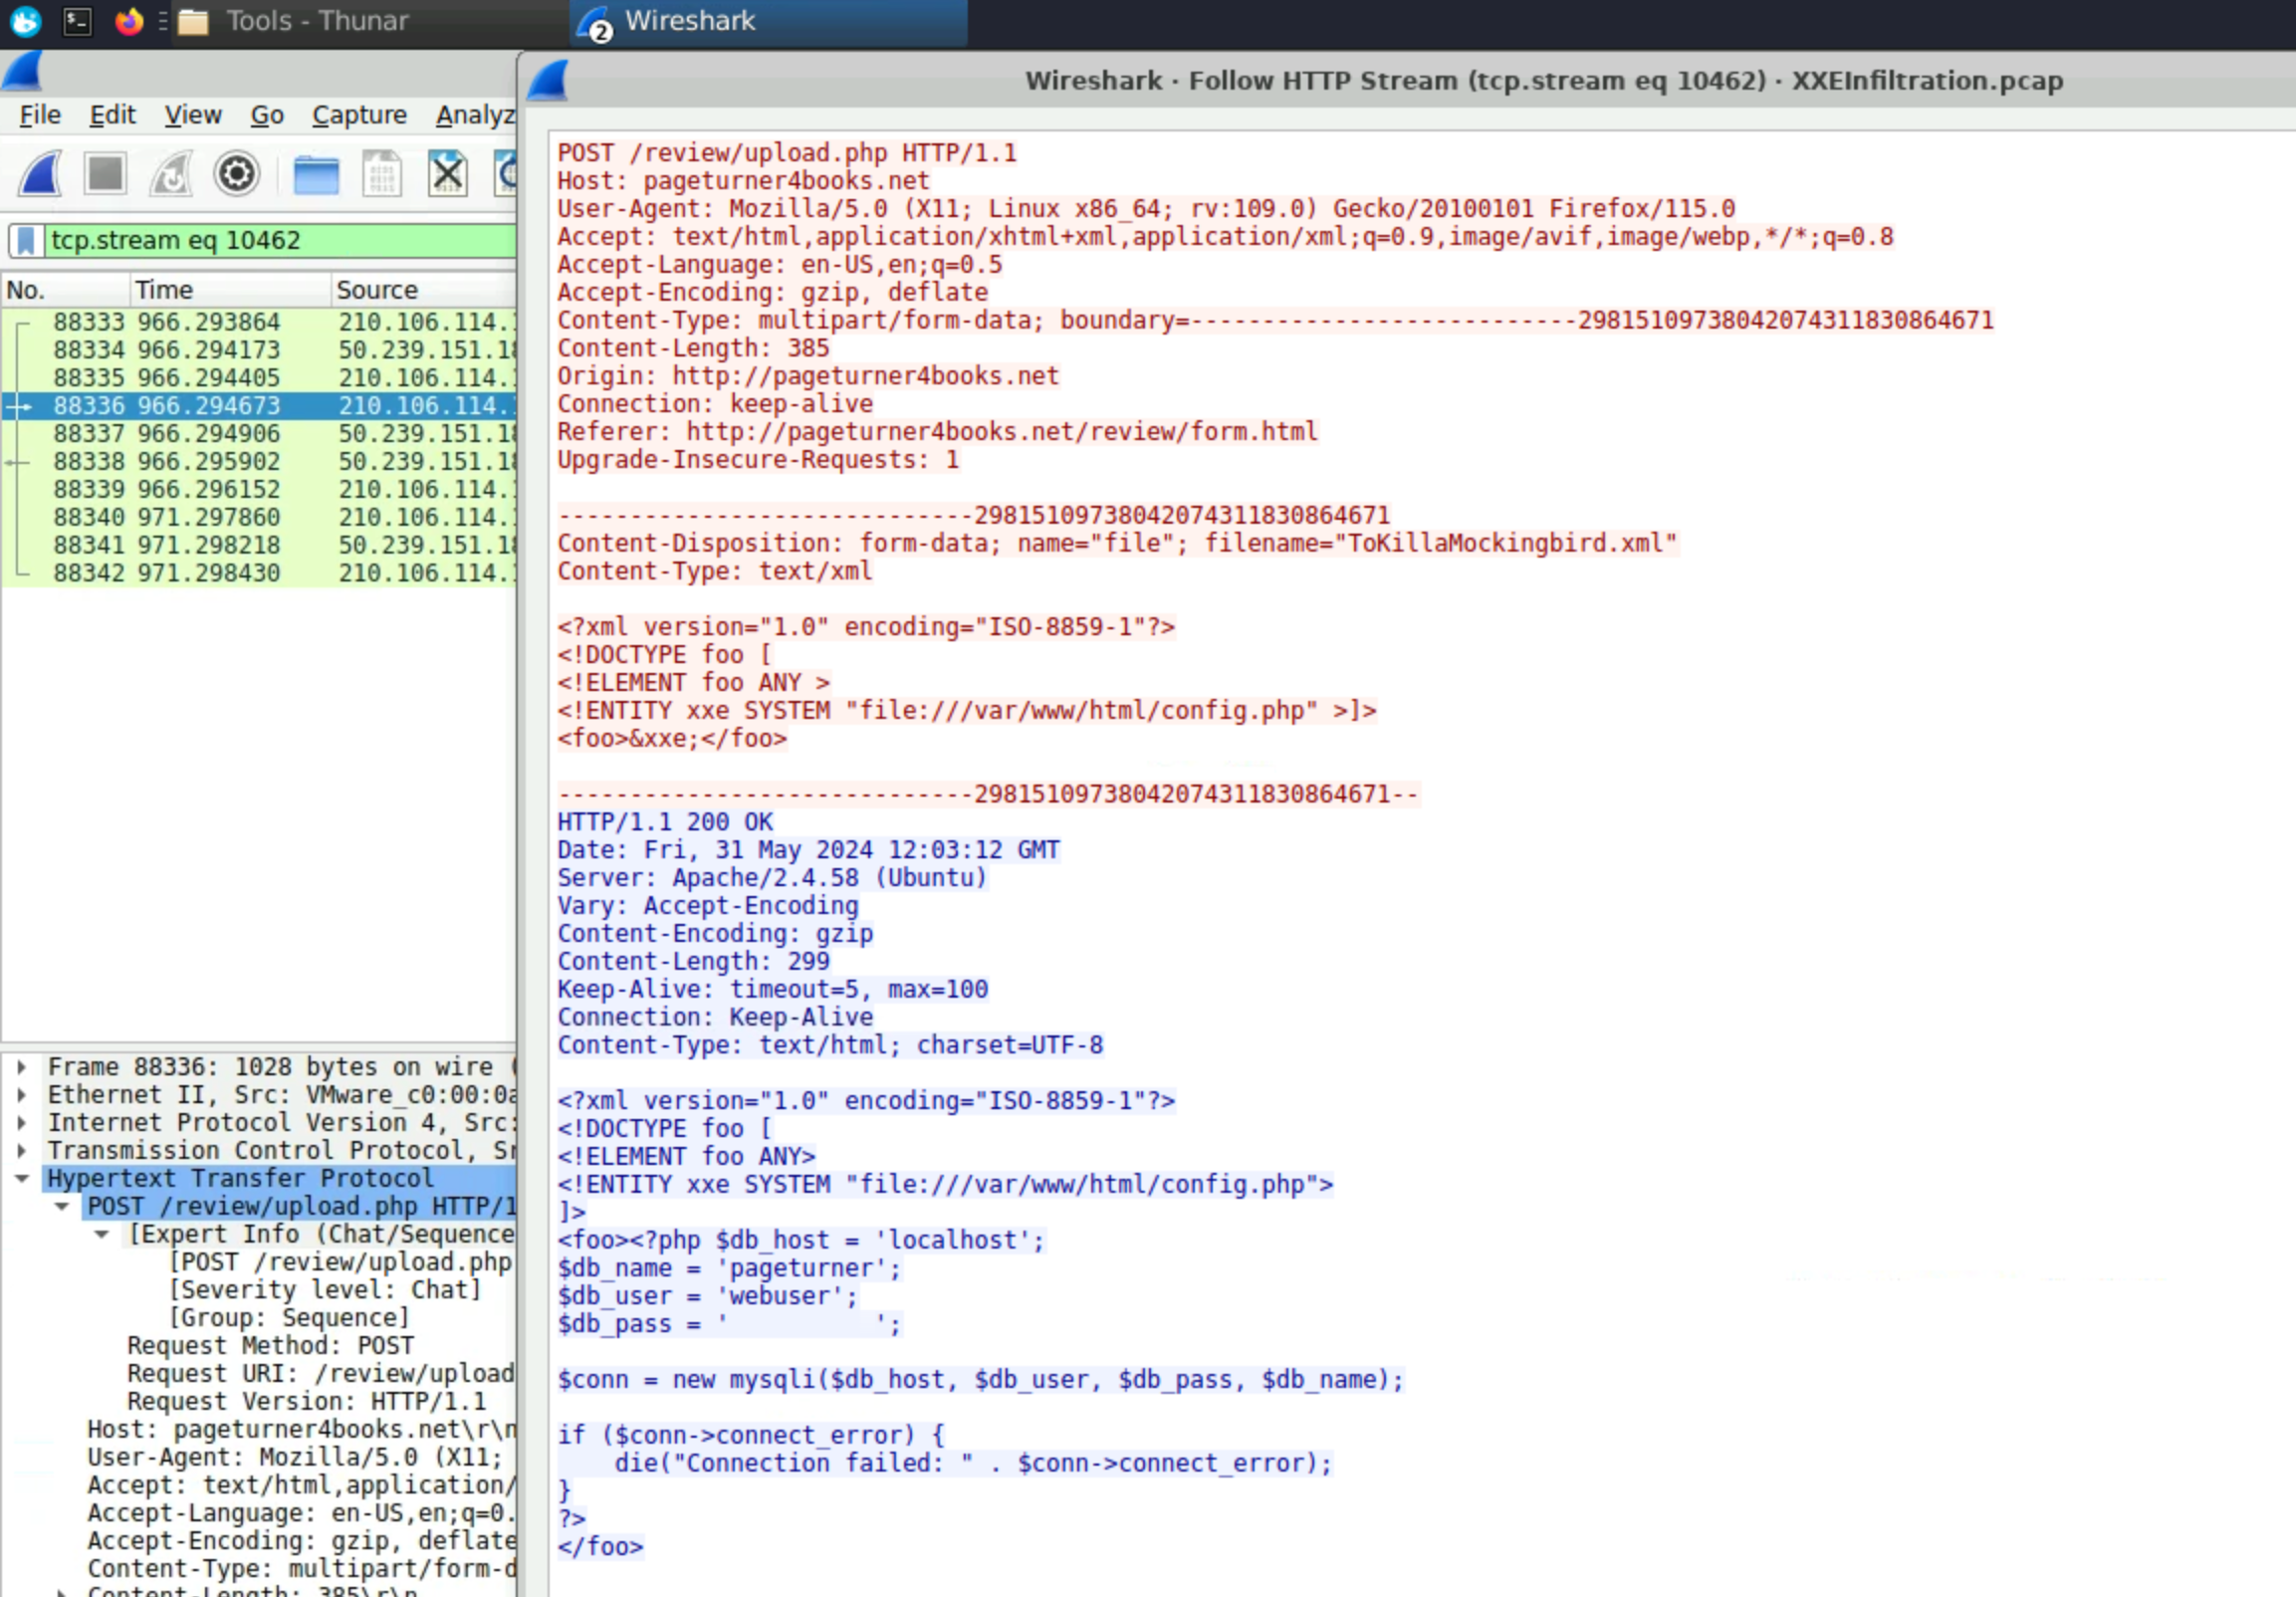Click the stop capture square icon
Viewport: 2296px width, 1597px height.
tap(105, 174)
